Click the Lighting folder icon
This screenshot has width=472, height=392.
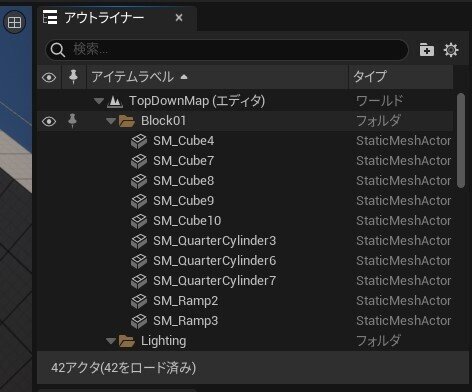(x=127, y=341)
